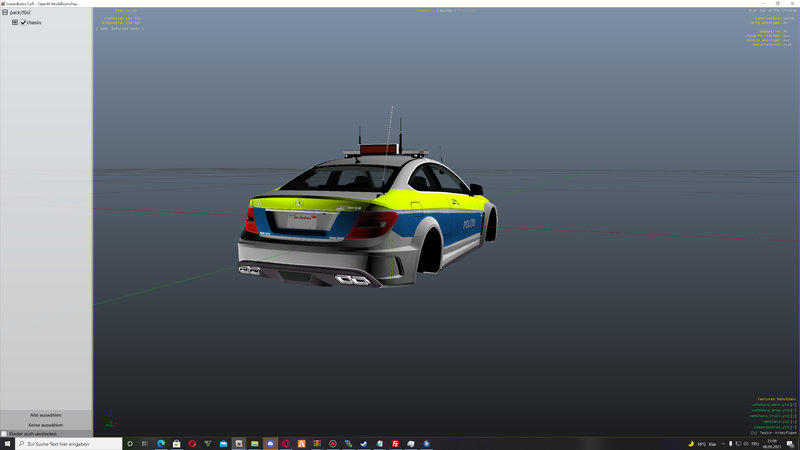Open the red record icon app
The image size is (800, 450).
coord(333,444)
